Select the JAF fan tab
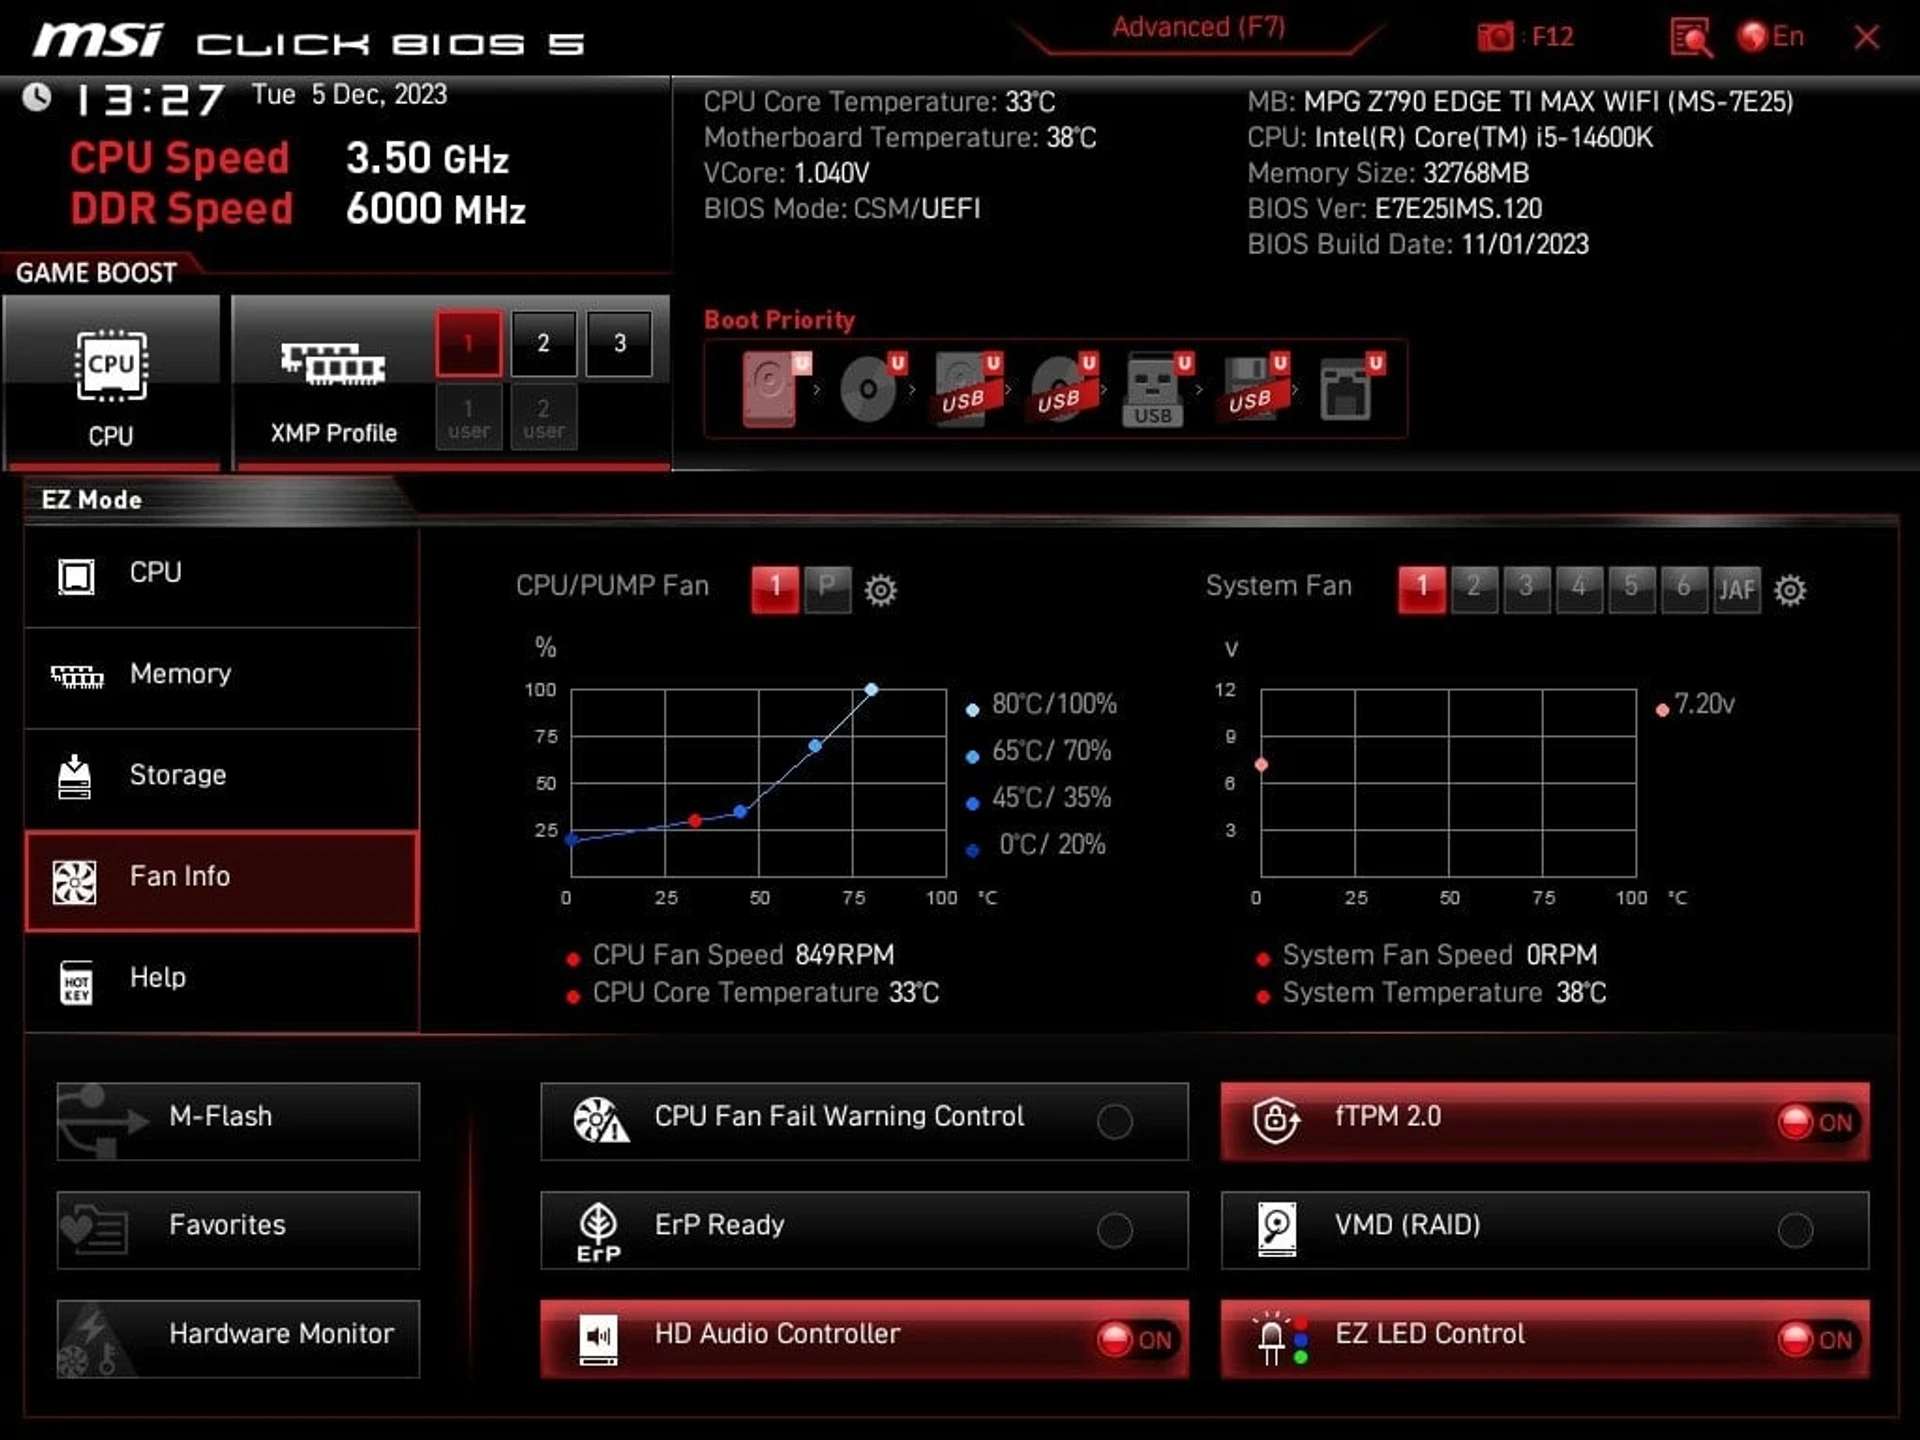The image size is (1920, 1440). (1737, 589)
